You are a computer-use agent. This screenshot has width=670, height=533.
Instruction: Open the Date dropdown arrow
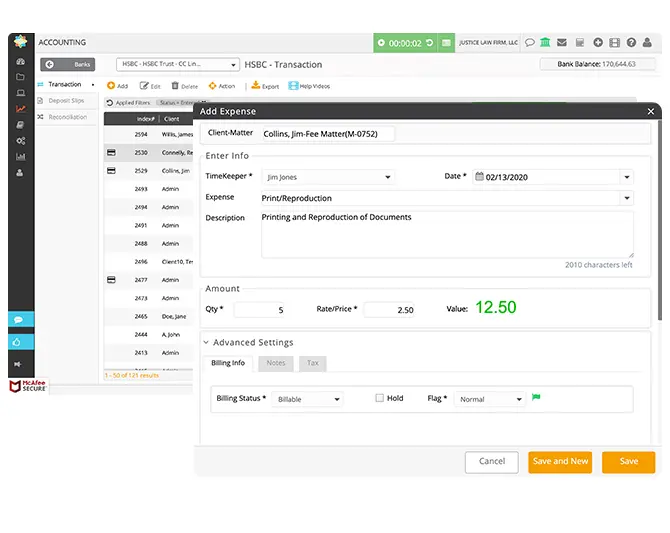tap(627, 177)
